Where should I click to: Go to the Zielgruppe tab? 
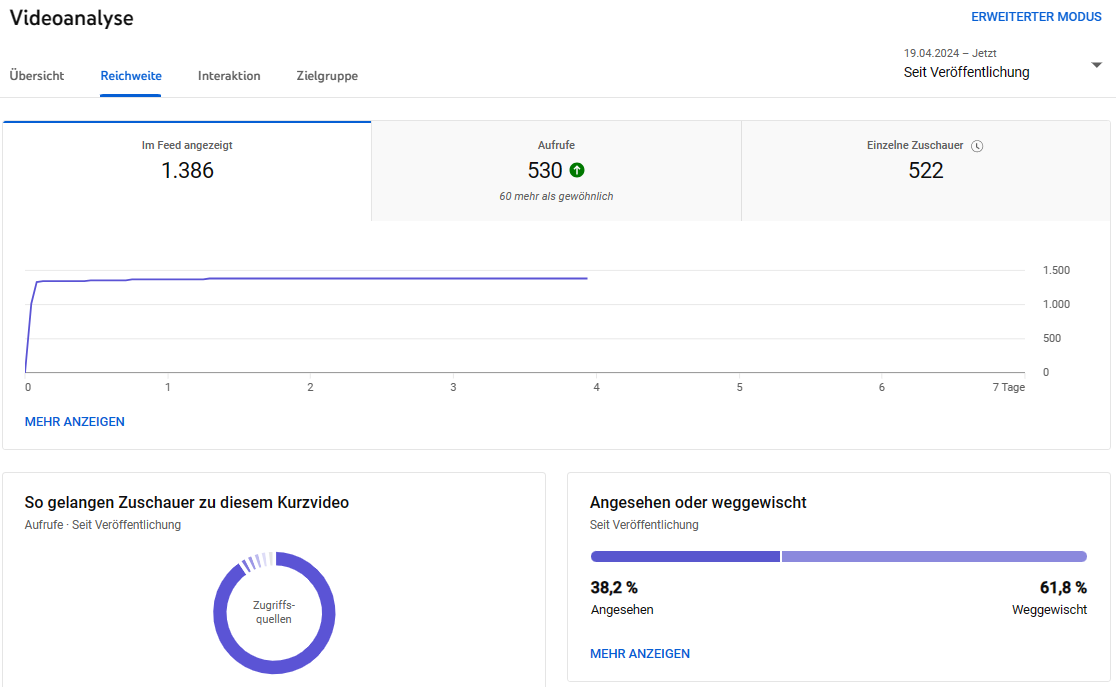point(327,76)
